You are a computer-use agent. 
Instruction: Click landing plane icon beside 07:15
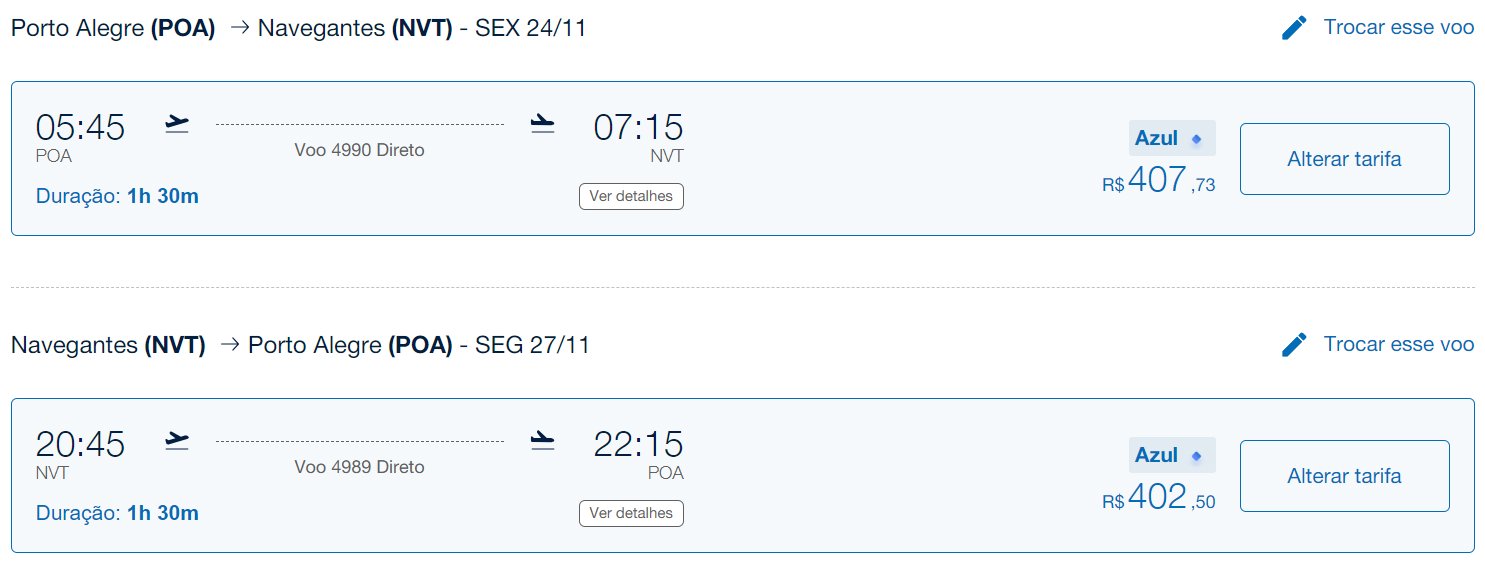(x=543, y=124)
